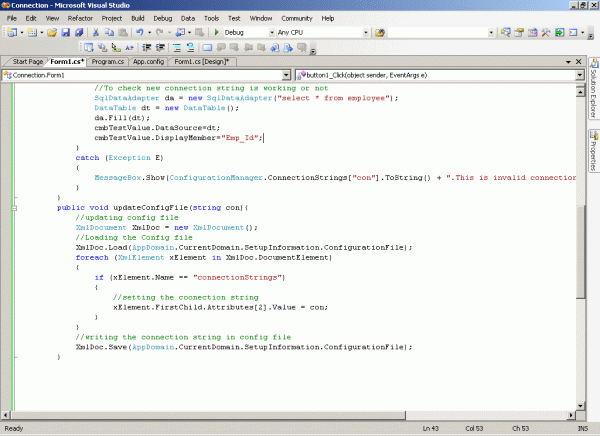Viewport: 600px width, 436px height.
Task: Open the Properties Window toolbar icon
Action: (x=519, y=33)
